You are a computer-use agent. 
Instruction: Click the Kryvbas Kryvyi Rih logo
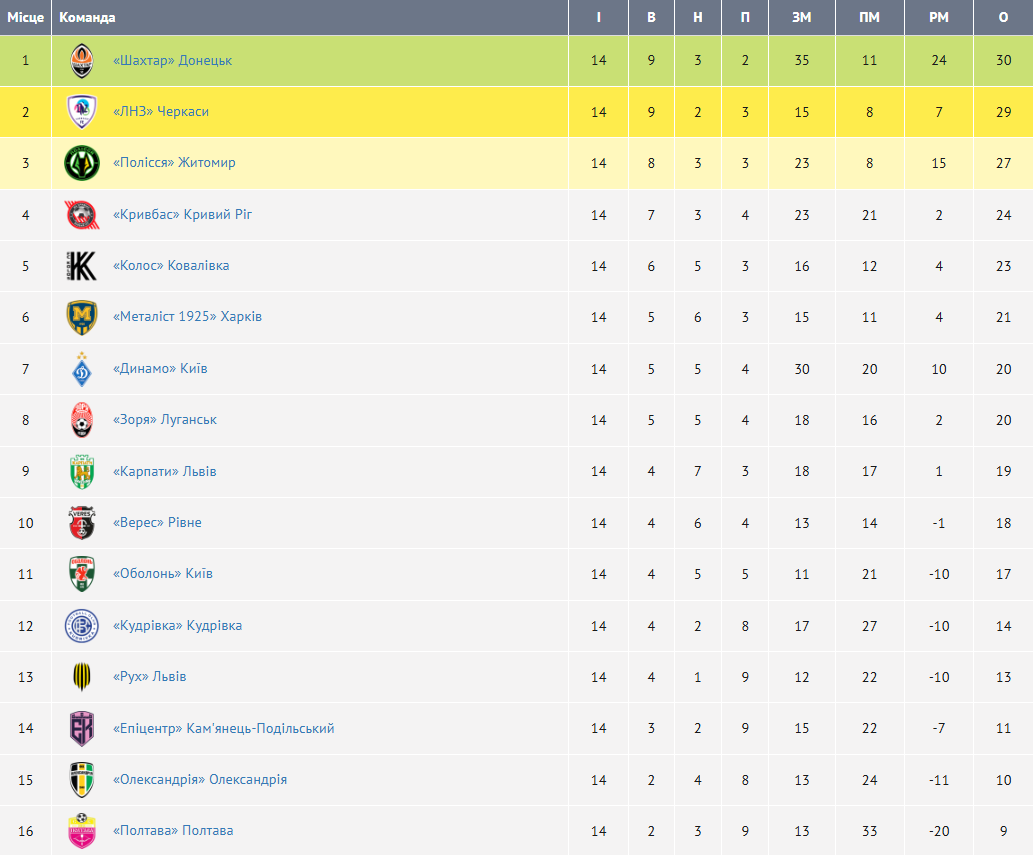pos(81,215)
